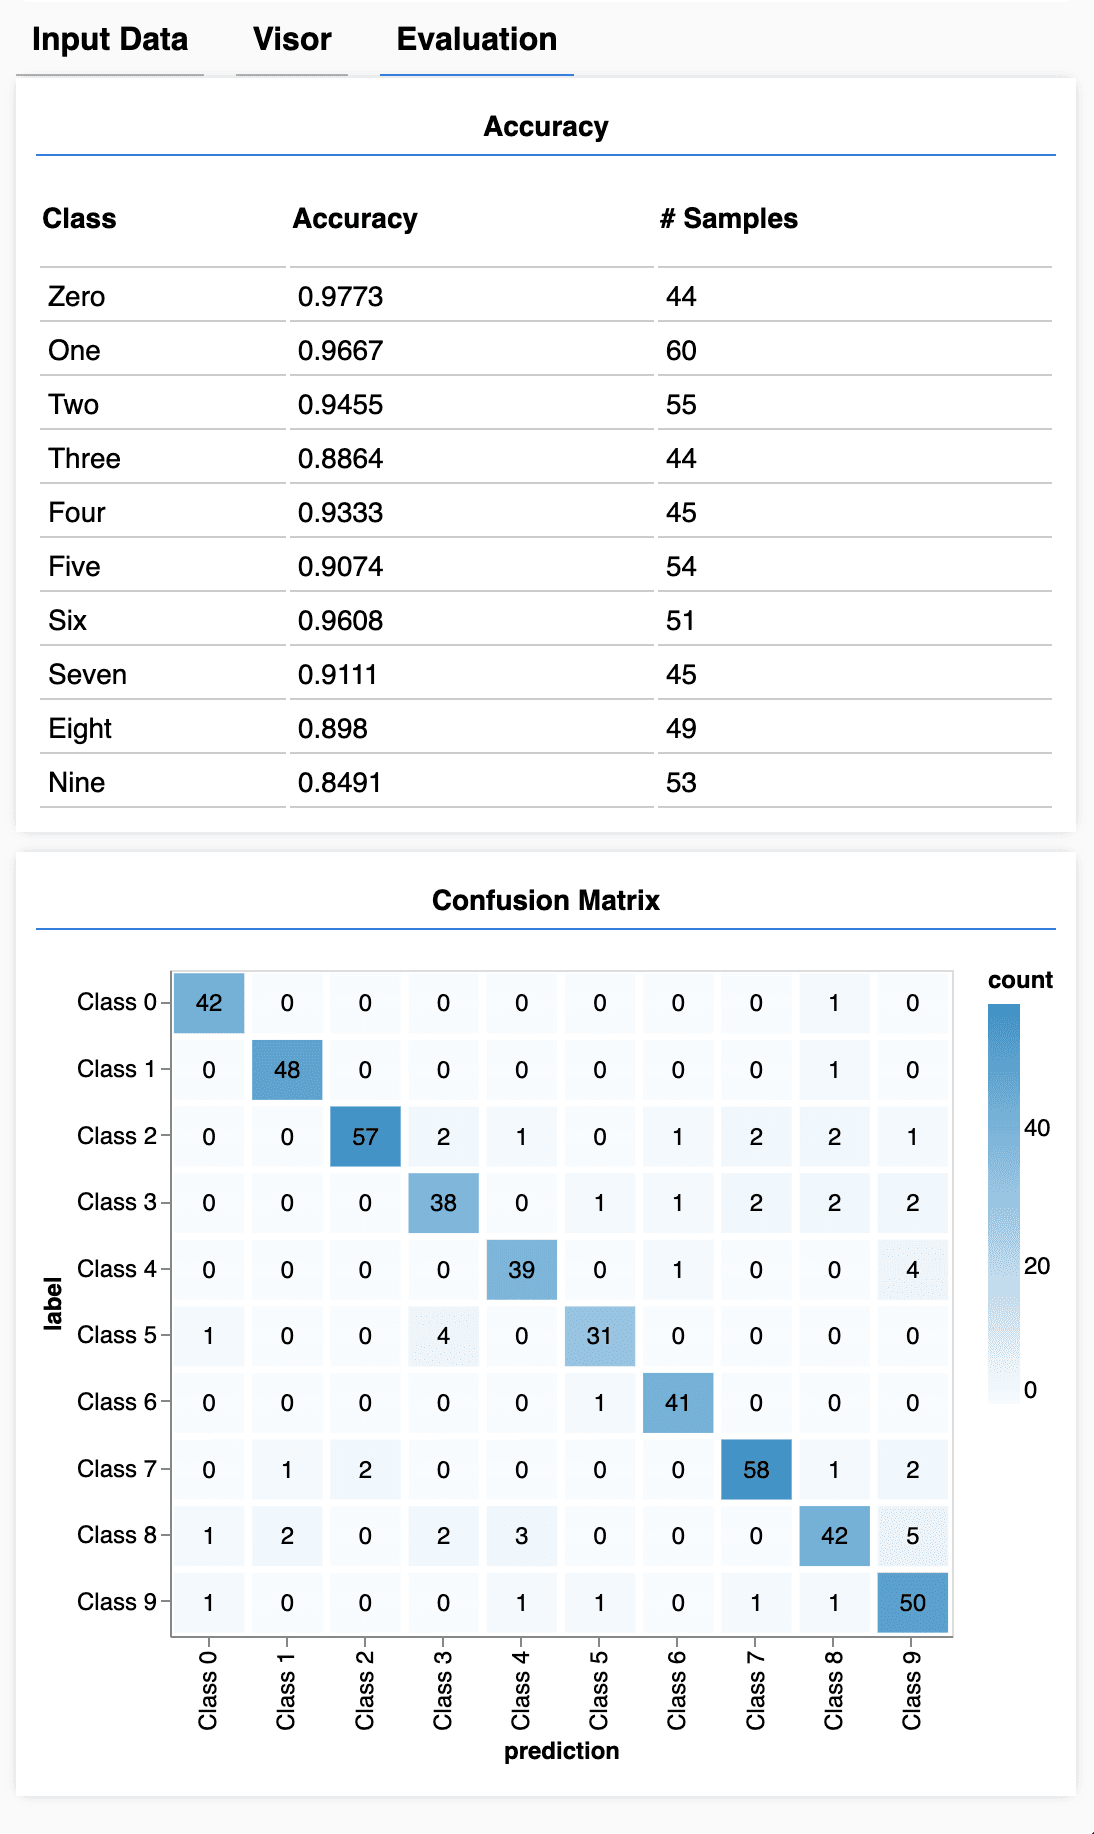This screenshot has height=1834, width=1094.
Task: Click the Class 6 prediction axis label
Action: 677,1690
